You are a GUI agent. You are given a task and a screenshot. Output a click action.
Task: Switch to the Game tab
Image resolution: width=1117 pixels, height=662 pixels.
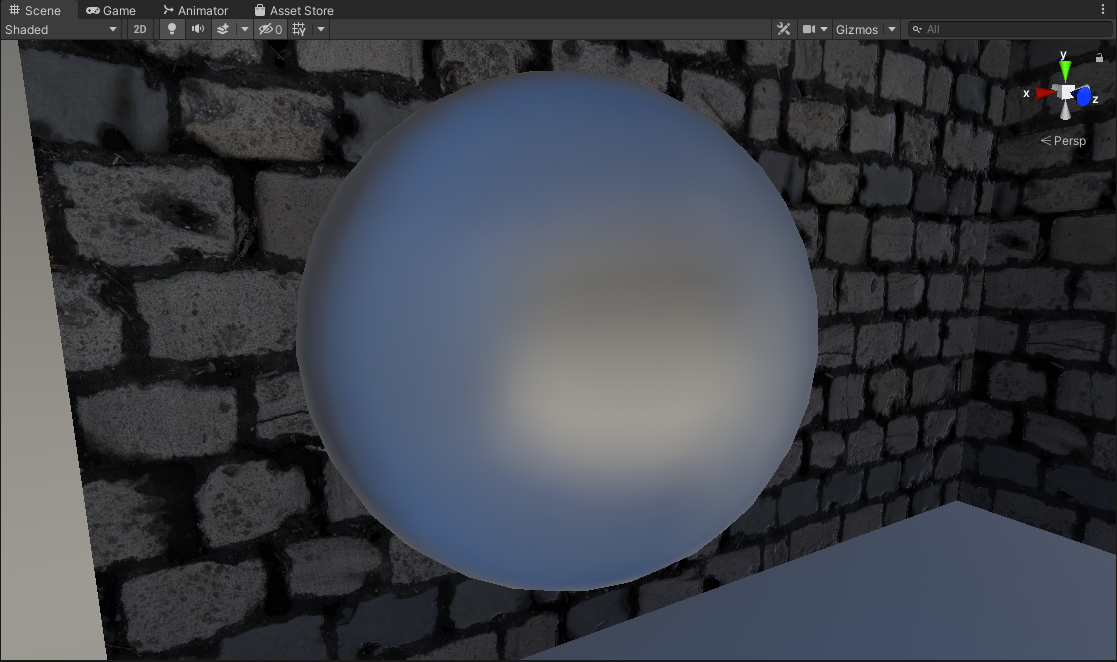coord(111,10)
